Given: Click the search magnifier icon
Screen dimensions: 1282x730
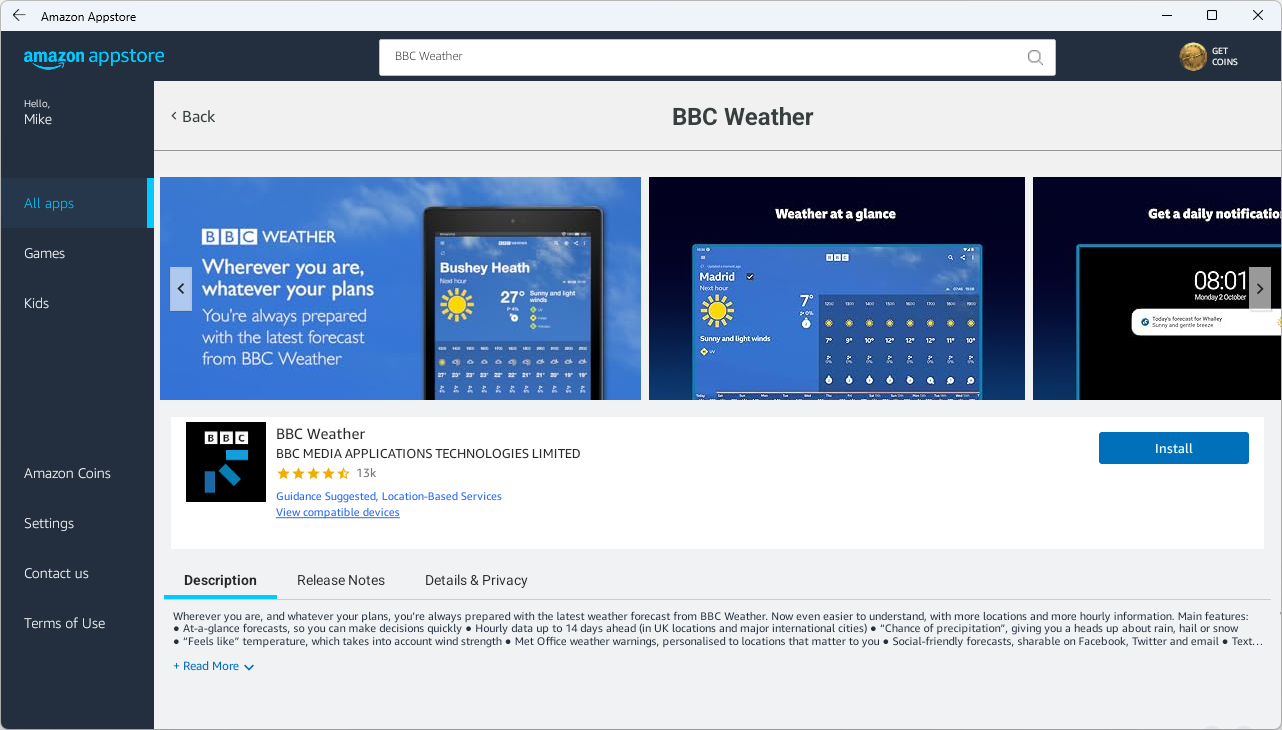Looking at the screenshot, I should 1035,57.
